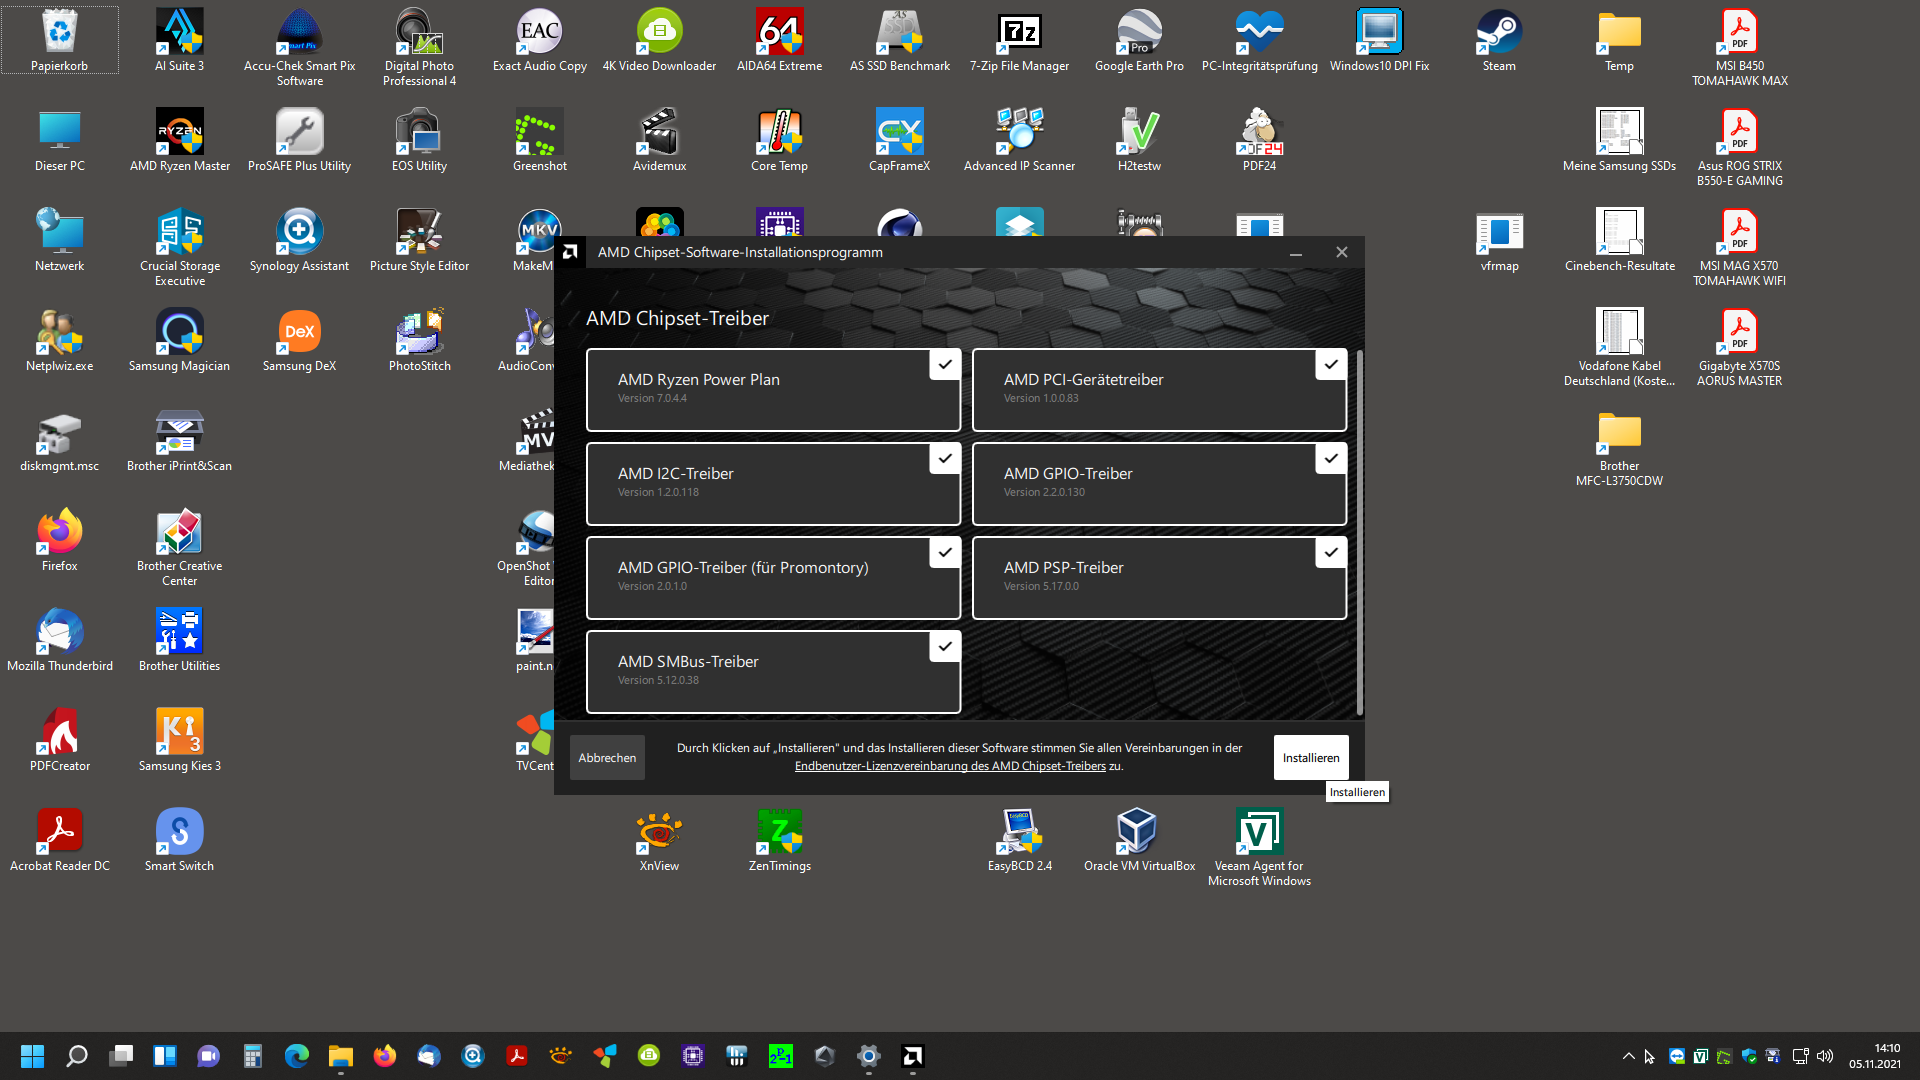
Task: Toggle the AMD PCI-Gerätetreiber checkbox
Action: pos(1330,365)
